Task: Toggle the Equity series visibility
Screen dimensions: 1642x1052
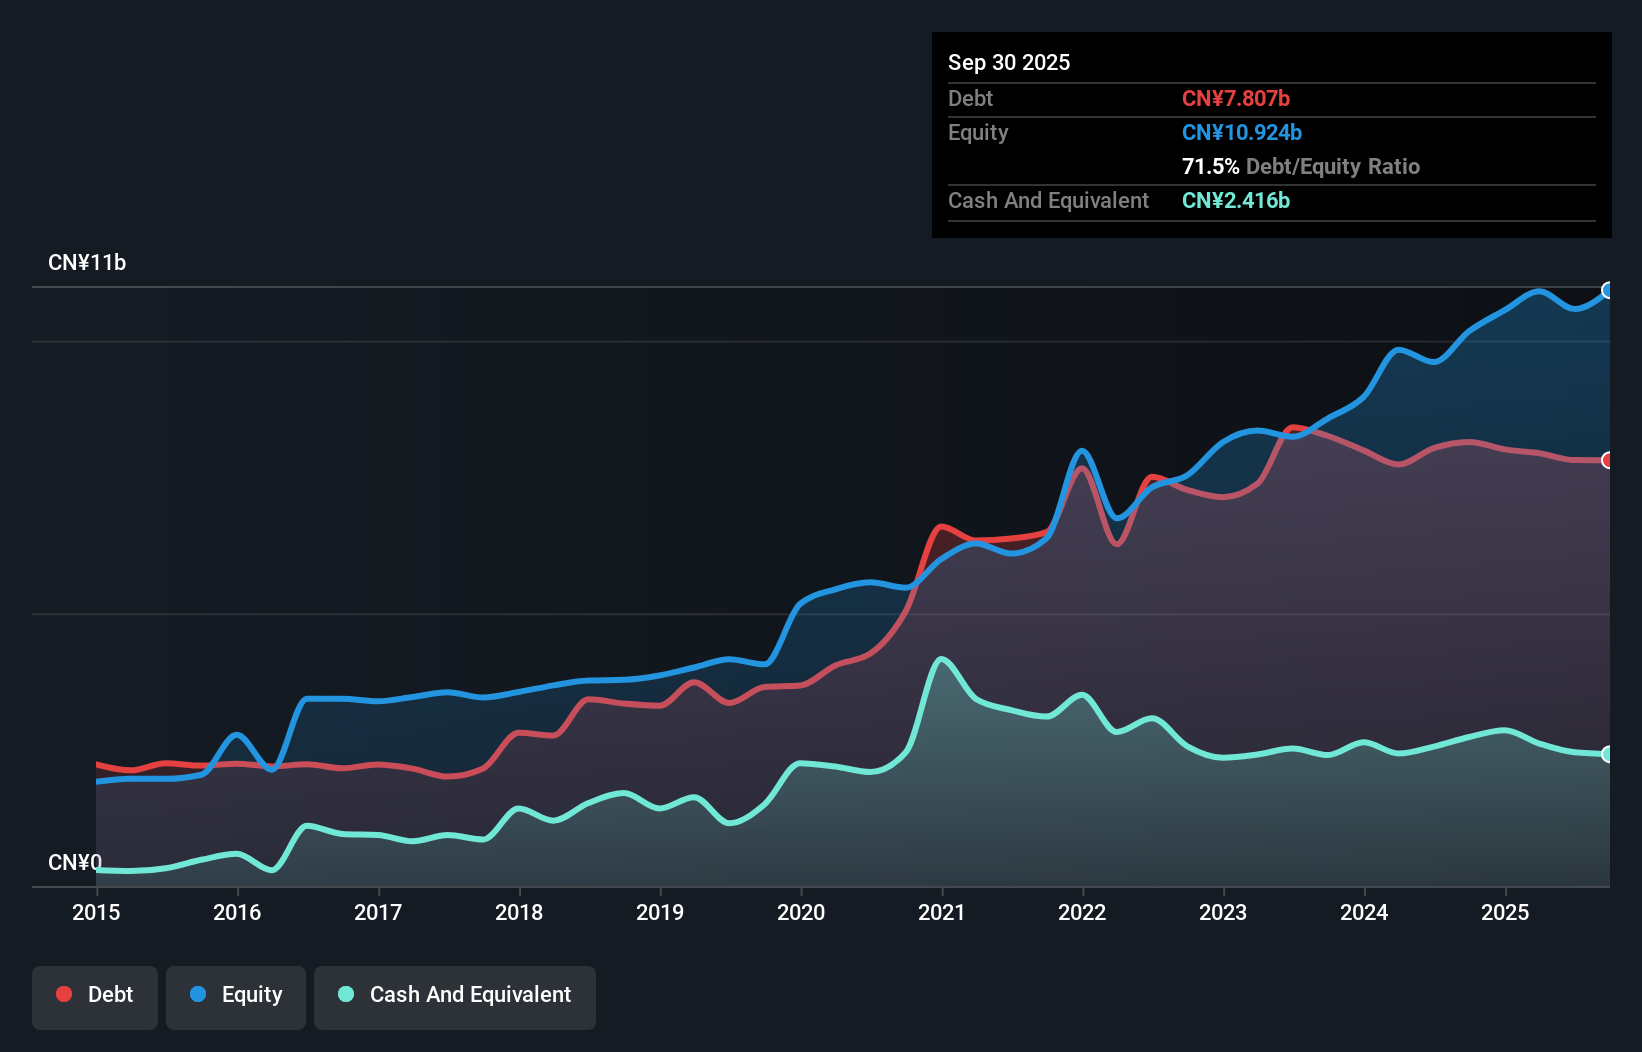Action: (236, 995)
